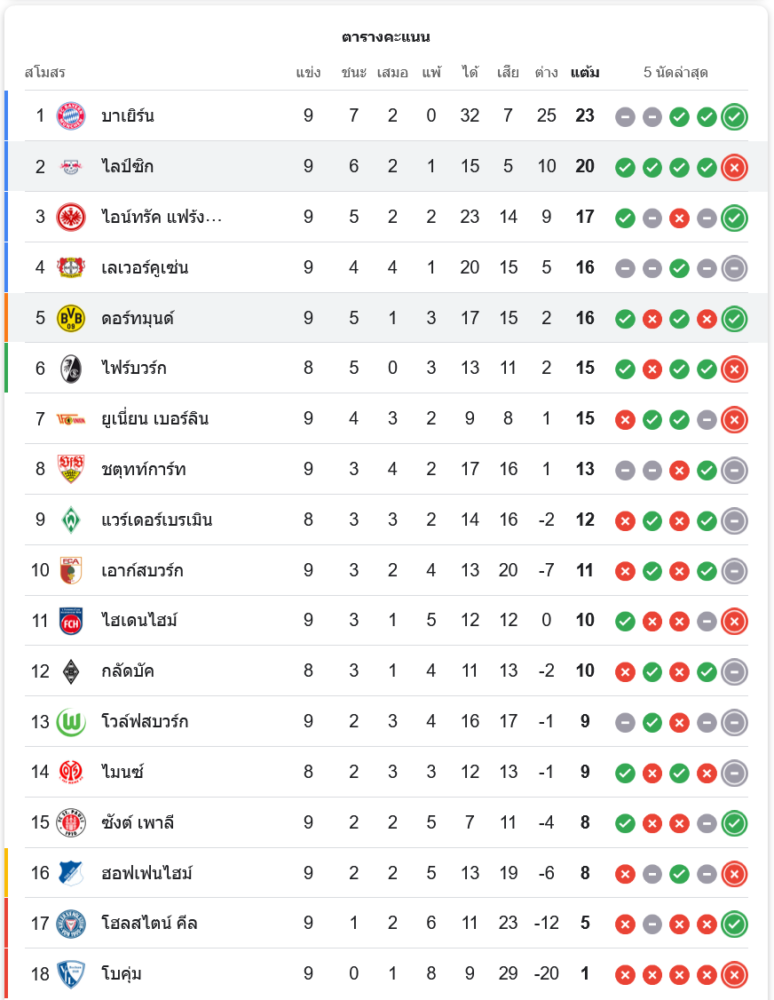This screenshot has width=774, height=1000.
Task: Open the ไฟร์บวร์ก team link
Action: coord(134,369)
